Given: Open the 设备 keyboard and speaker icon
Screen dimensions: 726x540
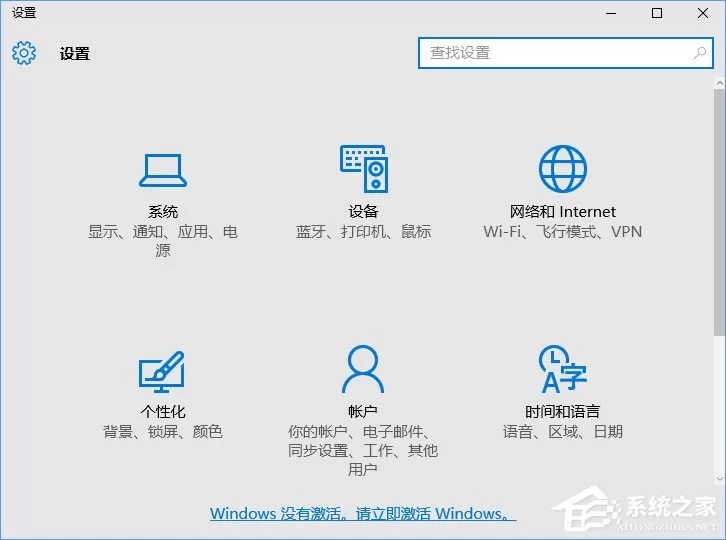Looking at the screenshot, I should (364, 169).
